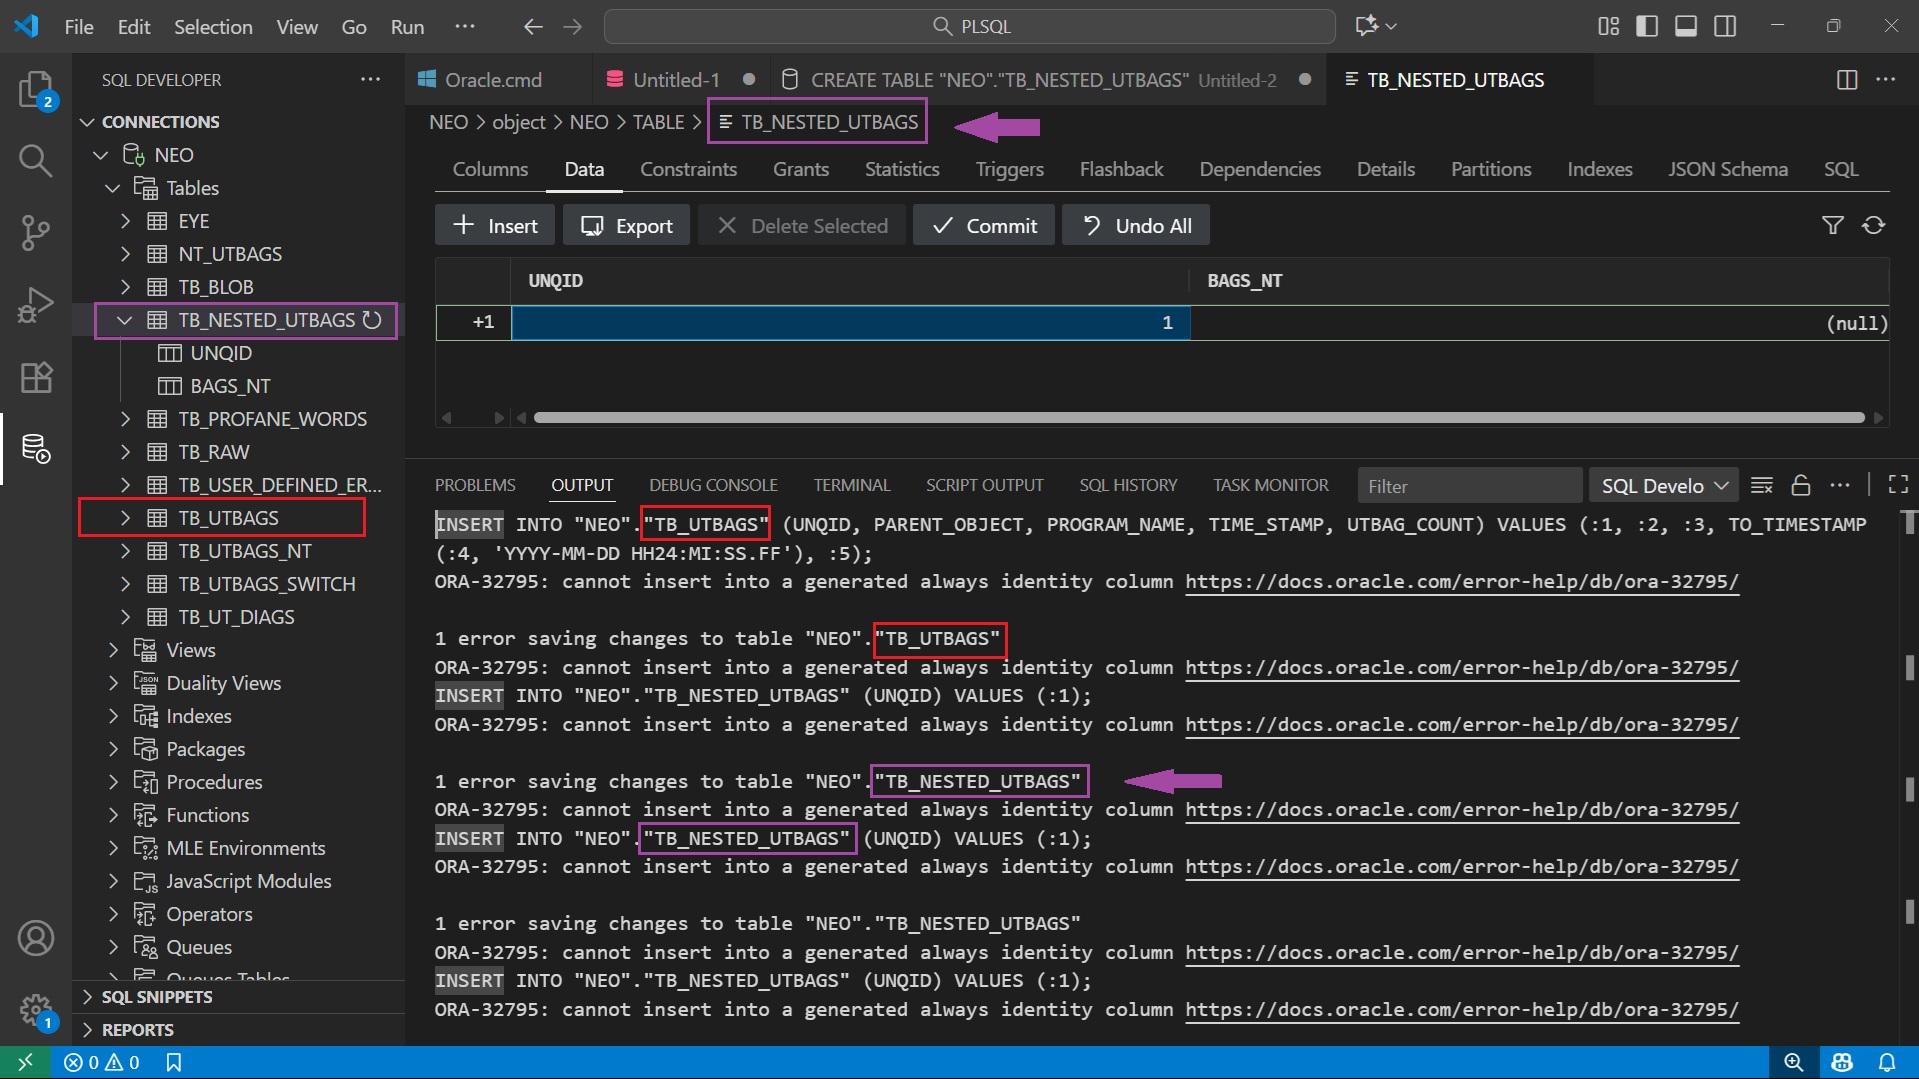Refresh the data grid with refresh icon

point(1873,226)
